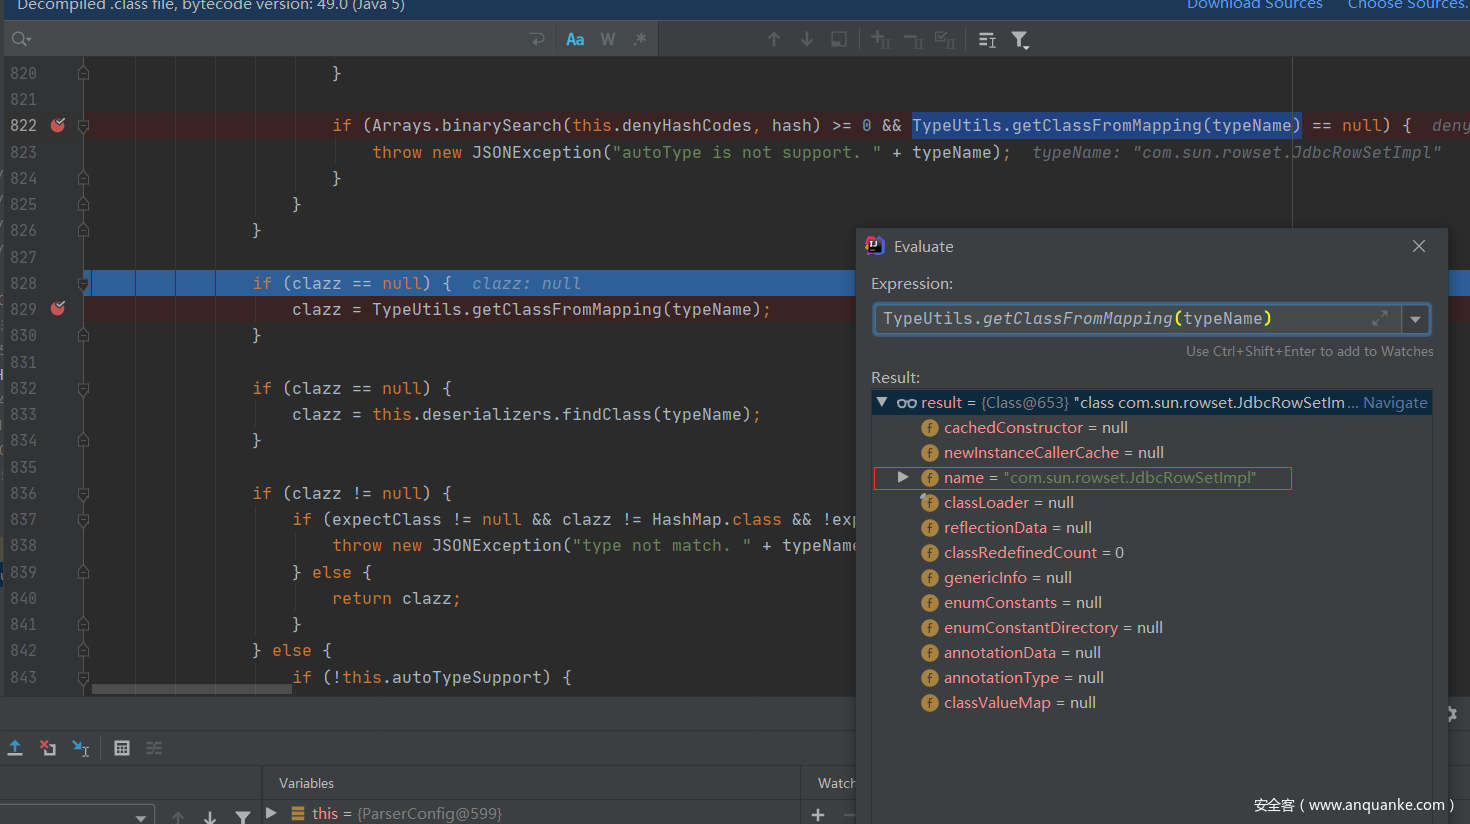Open the expression history dropdown
1470x824 pixels.
pos(1415,319)
